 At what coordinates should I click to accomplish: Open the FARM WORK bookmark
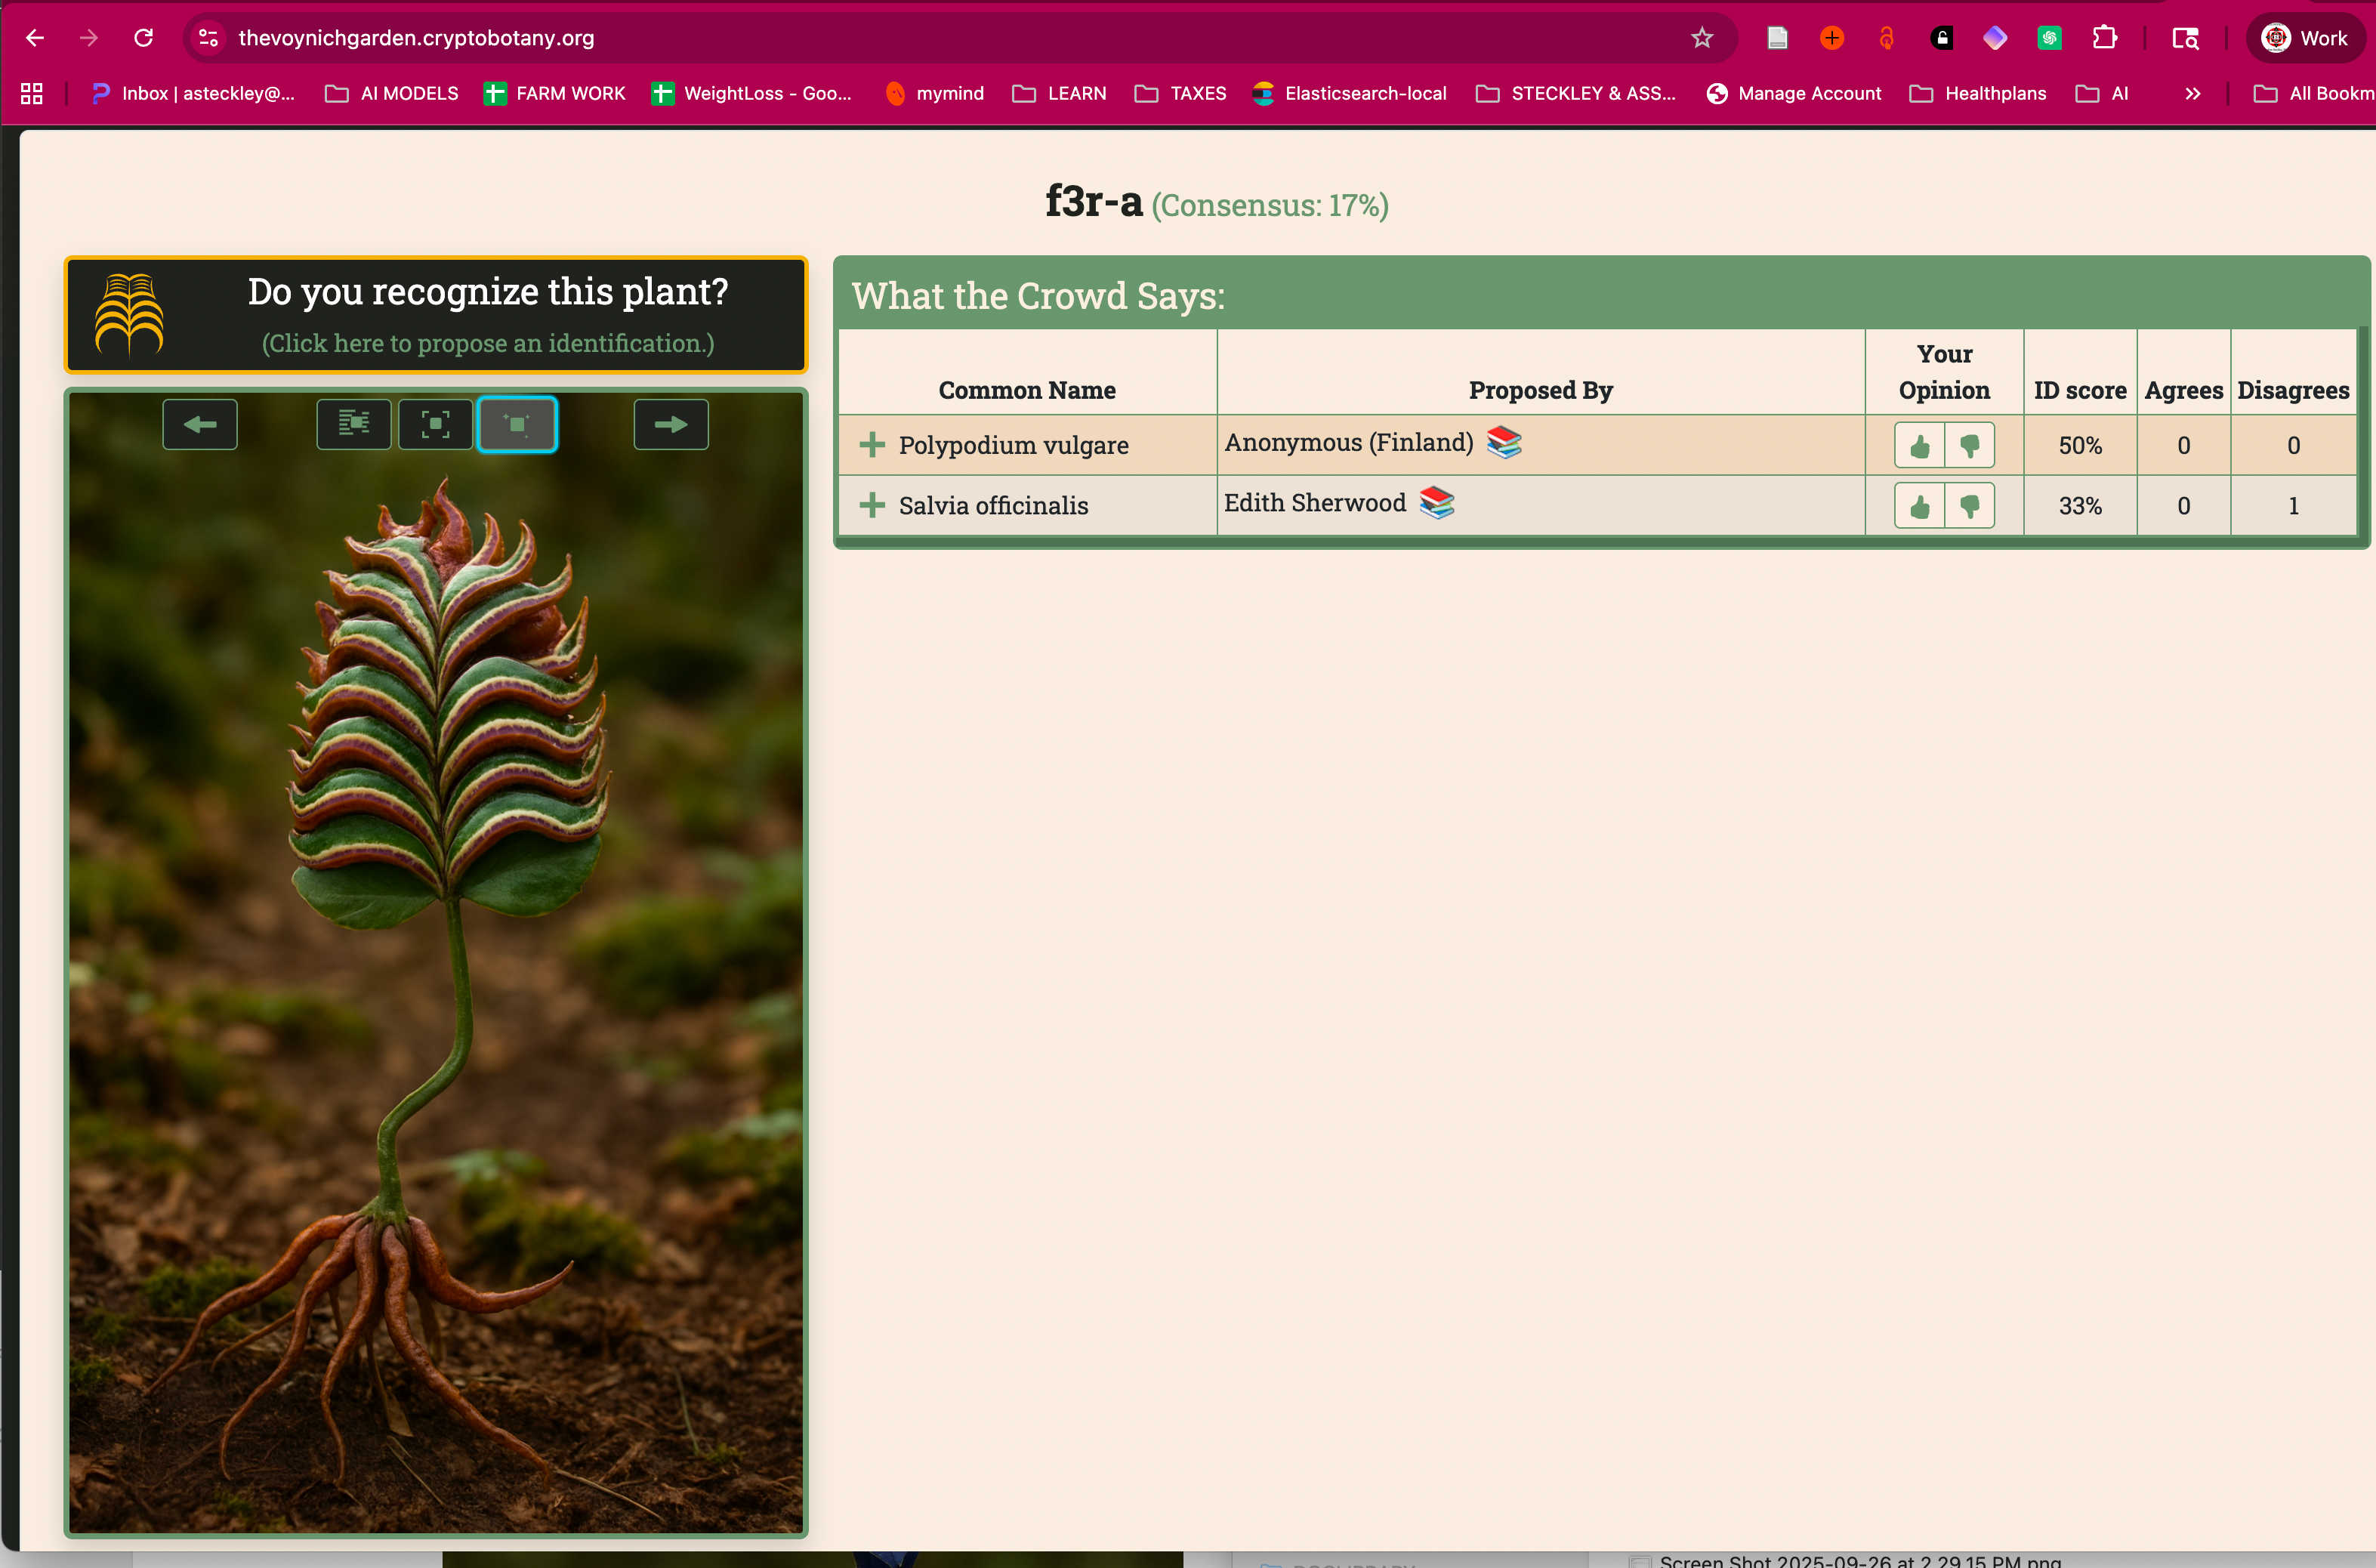tap(555, 94)
